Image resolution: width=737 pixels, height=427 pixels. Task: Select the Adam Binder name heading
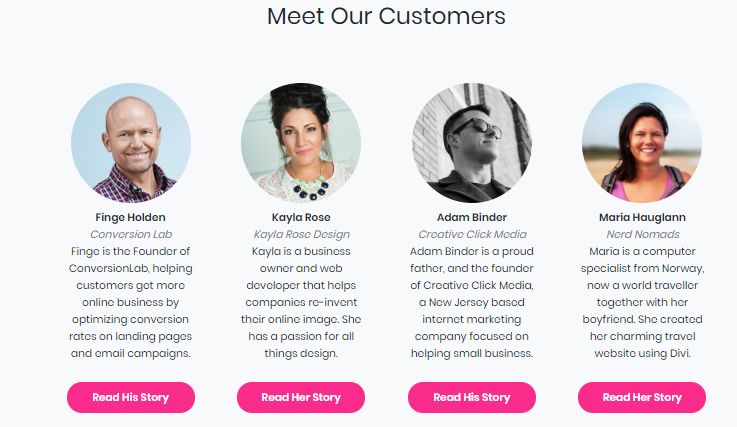[x=471, y=217]
